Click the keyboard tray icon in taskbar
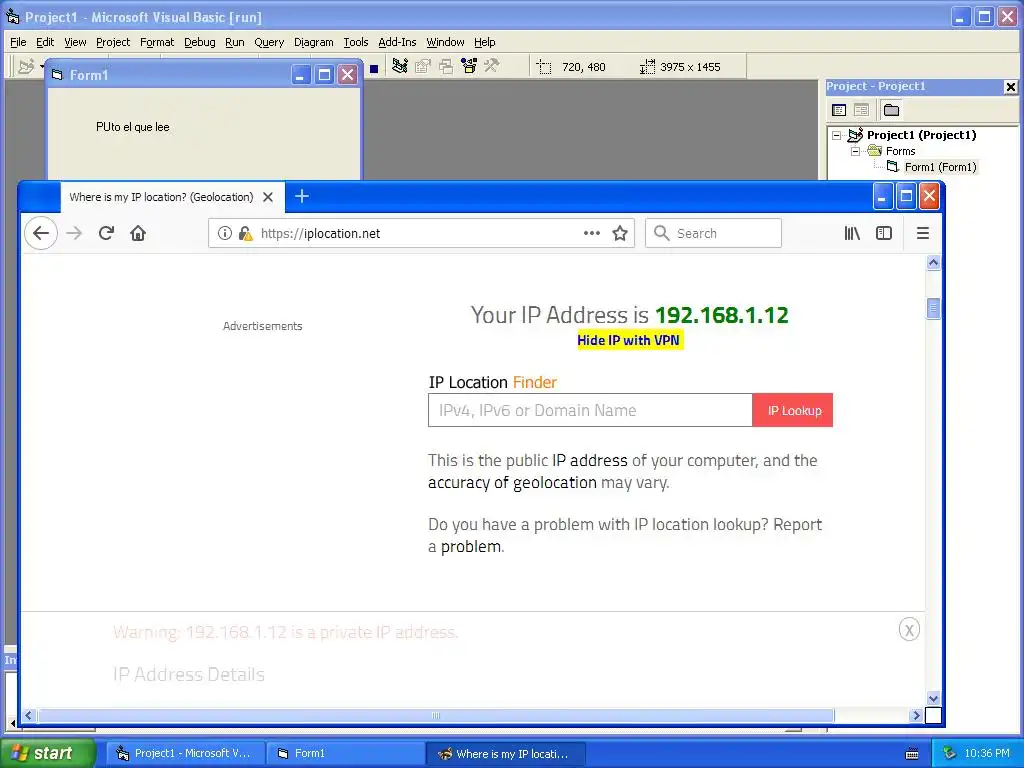 [x=912, y=754]
